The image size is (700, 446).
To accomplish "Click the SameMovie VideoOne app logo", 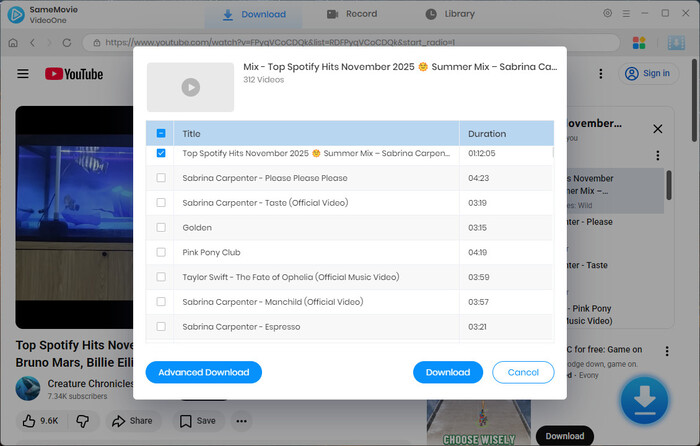I will (x=16, y=14).
